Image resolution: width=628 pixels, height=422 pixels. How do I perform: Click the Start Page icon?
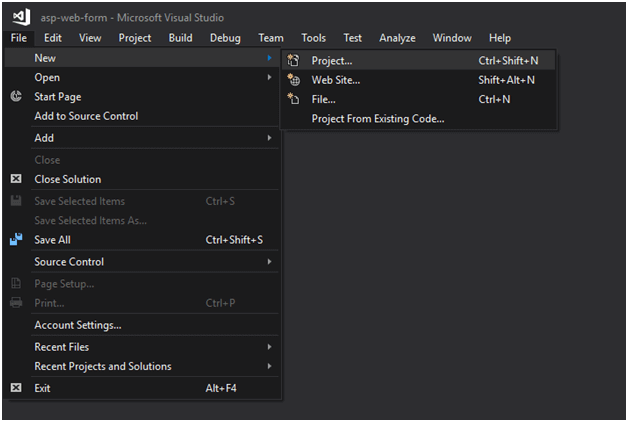pos(16,97)
